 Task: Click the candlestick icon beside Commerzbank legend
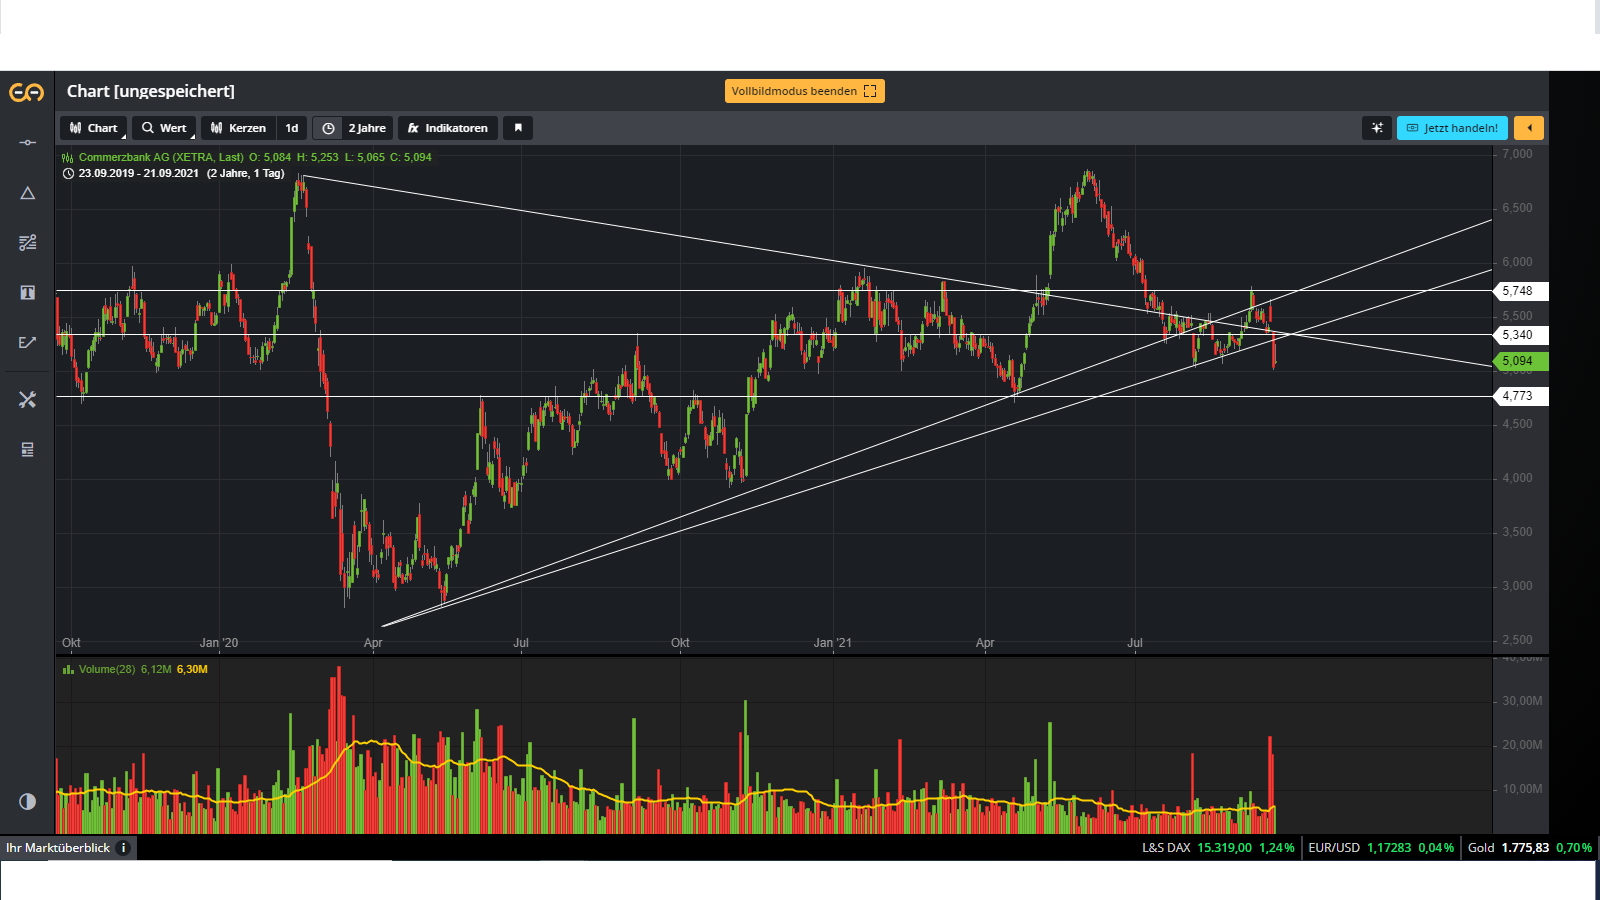coord(68,157)
